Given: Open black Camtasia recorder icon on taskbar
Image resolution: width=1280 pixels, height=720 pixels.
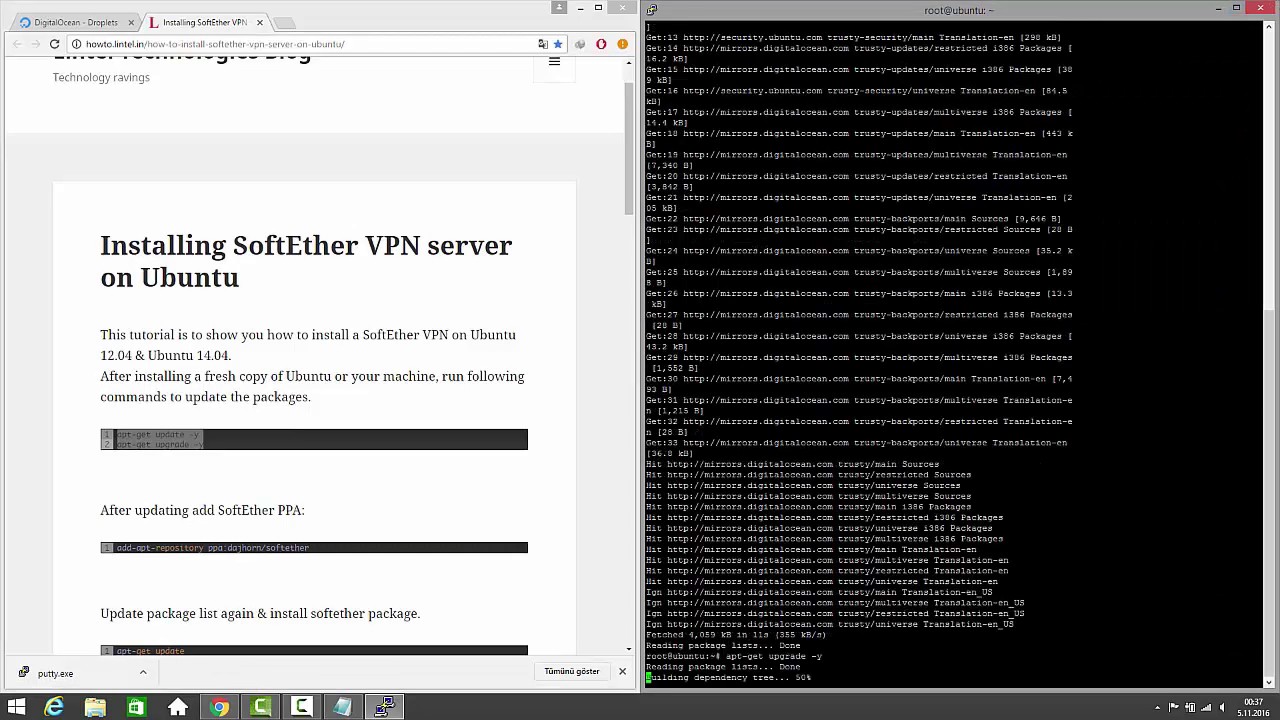Looking at the screenshot, I should [x=301, y=707].
